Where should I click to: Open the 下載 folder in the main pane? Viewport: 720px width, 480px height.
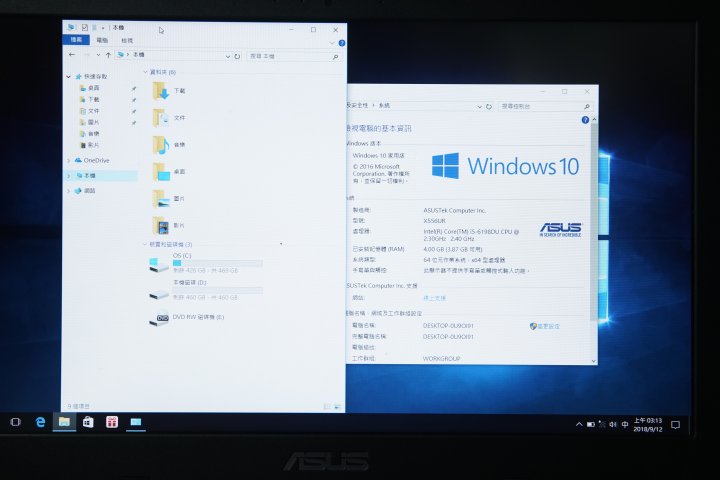(169, 90)
